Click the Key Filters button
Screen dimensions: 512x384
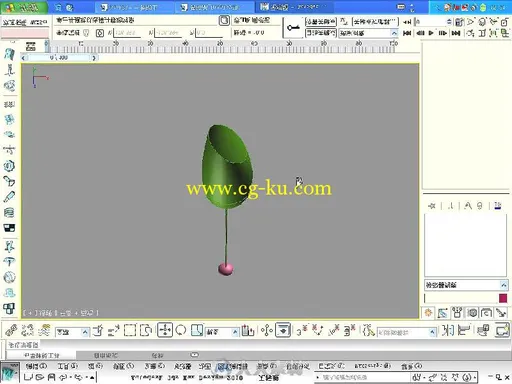(375, 22)
